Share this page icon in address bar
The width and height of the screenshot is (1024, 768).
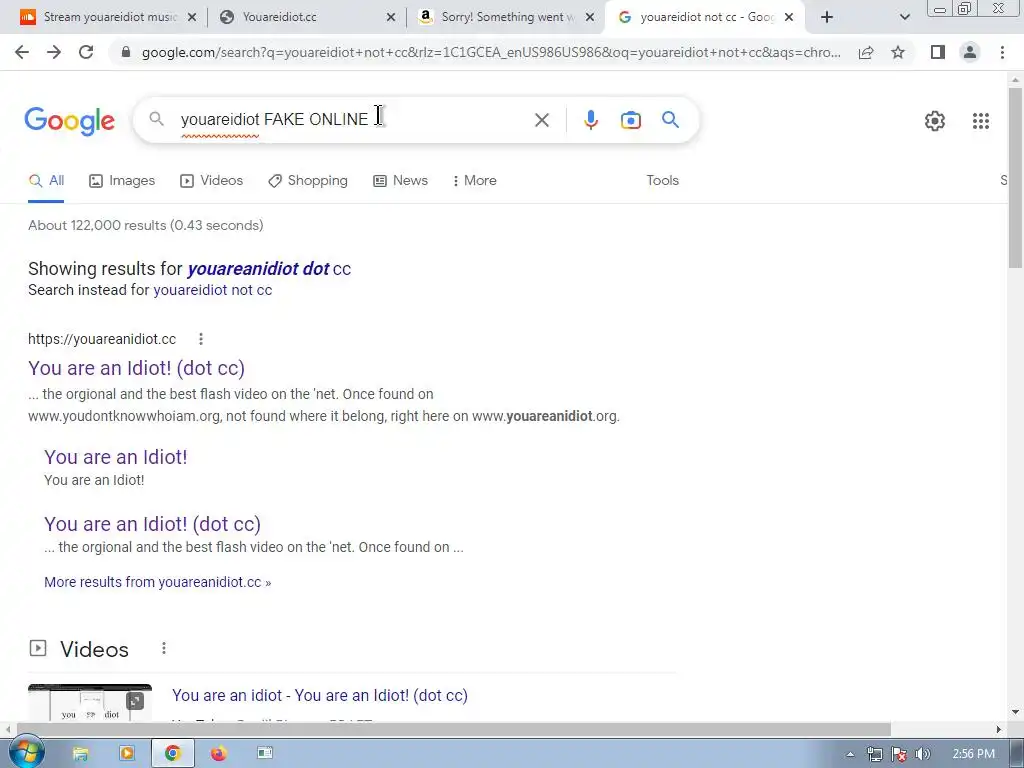coord(866,52)
